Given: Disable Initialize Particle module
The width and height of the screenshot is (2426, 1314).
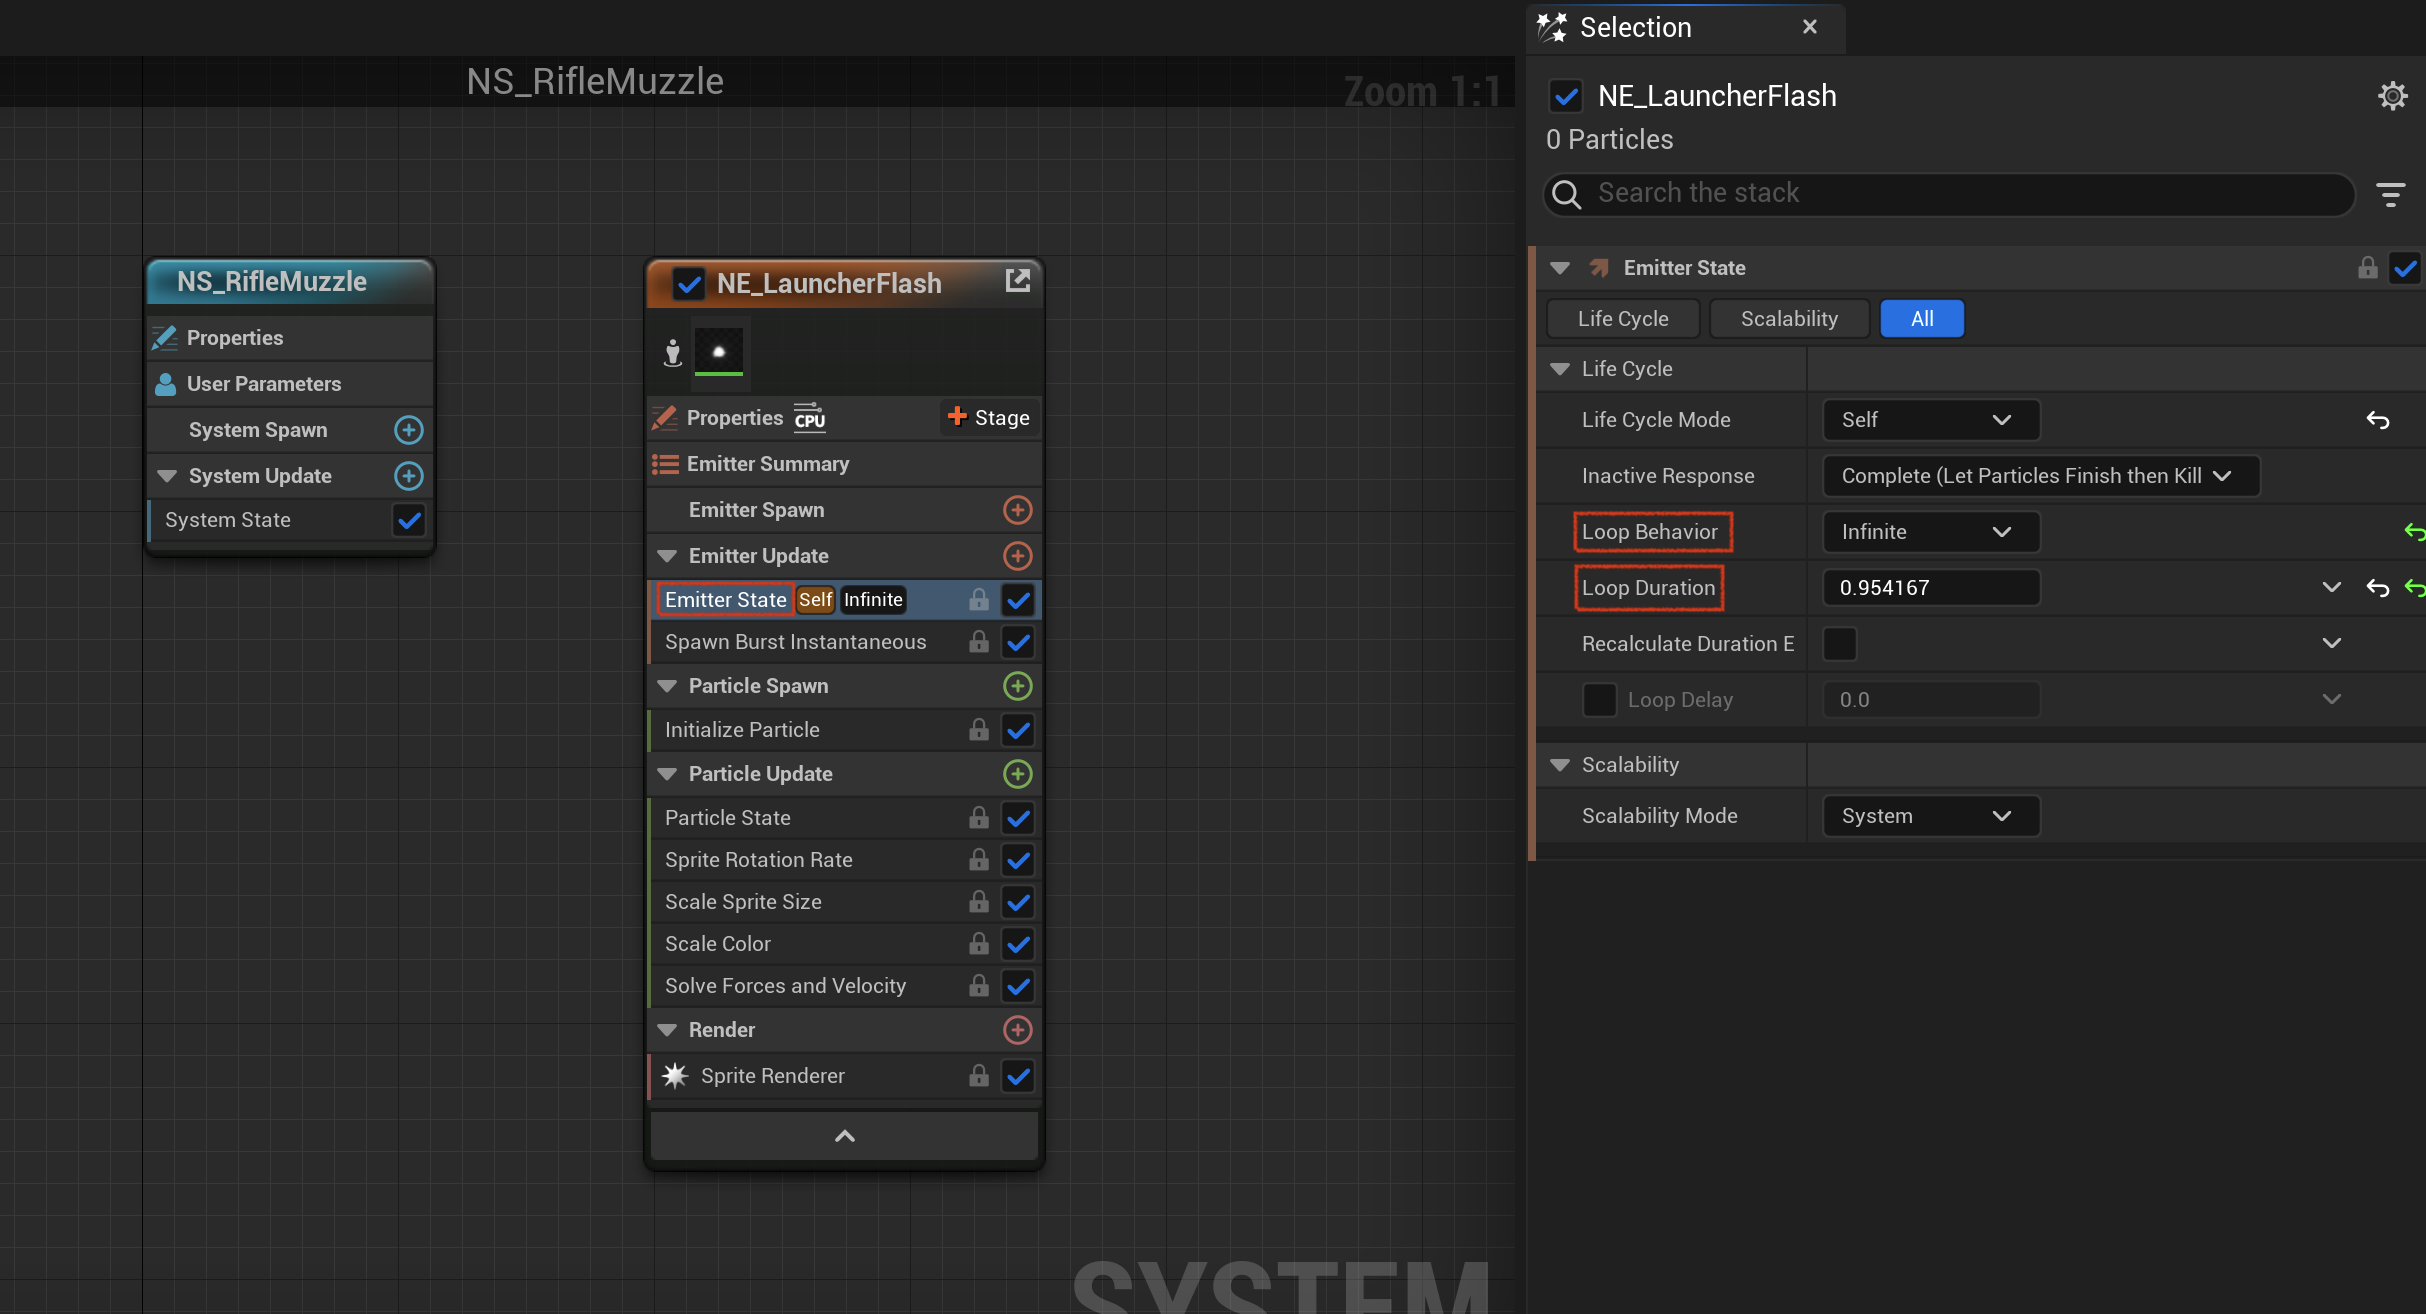Looking at the screenshot, I should coord(1018,730).
